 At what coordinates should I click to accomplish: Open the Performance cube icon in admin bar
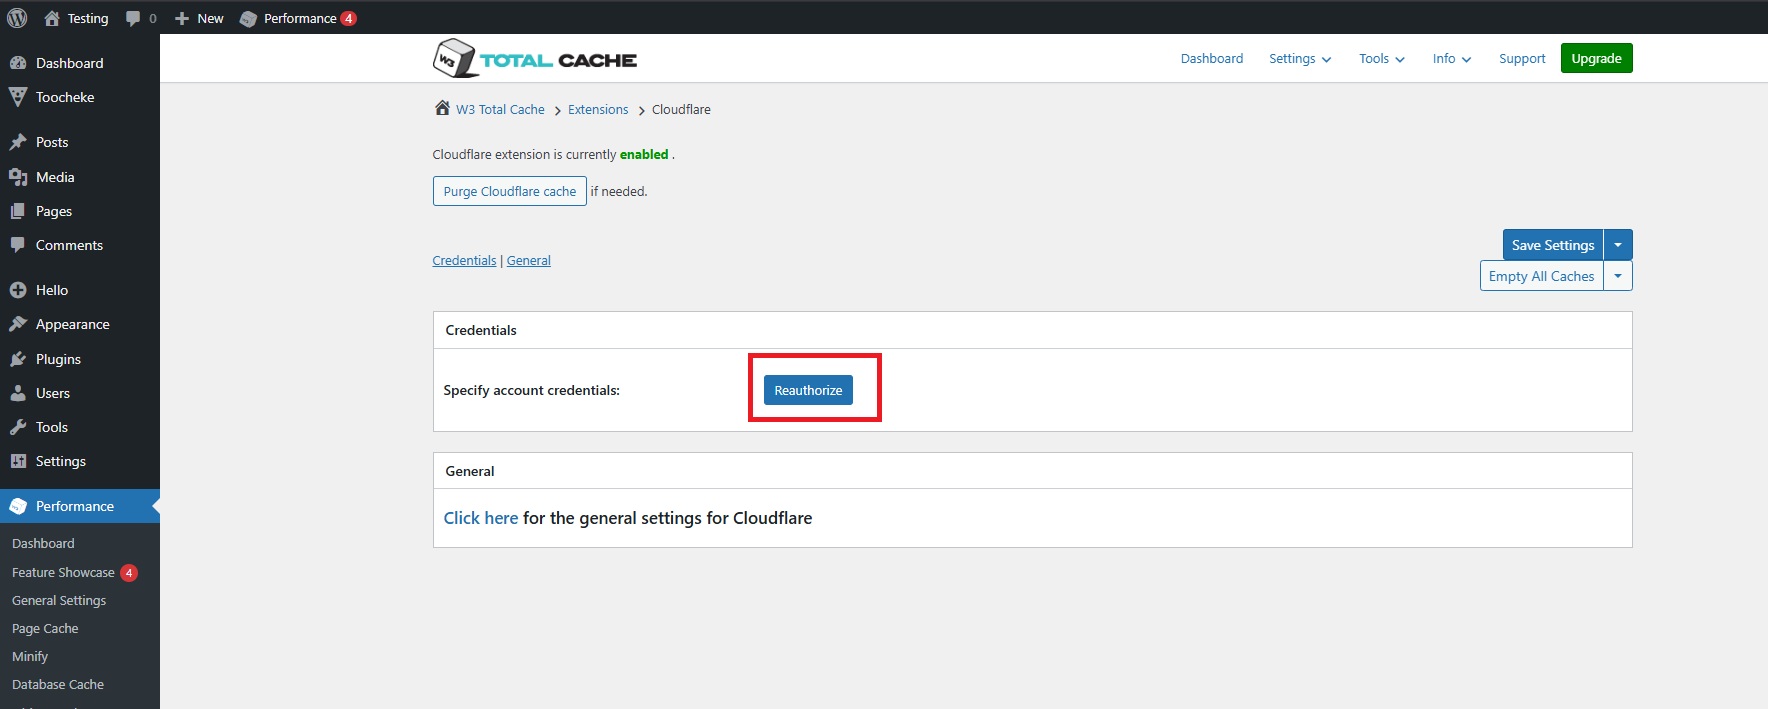[248, 19]
